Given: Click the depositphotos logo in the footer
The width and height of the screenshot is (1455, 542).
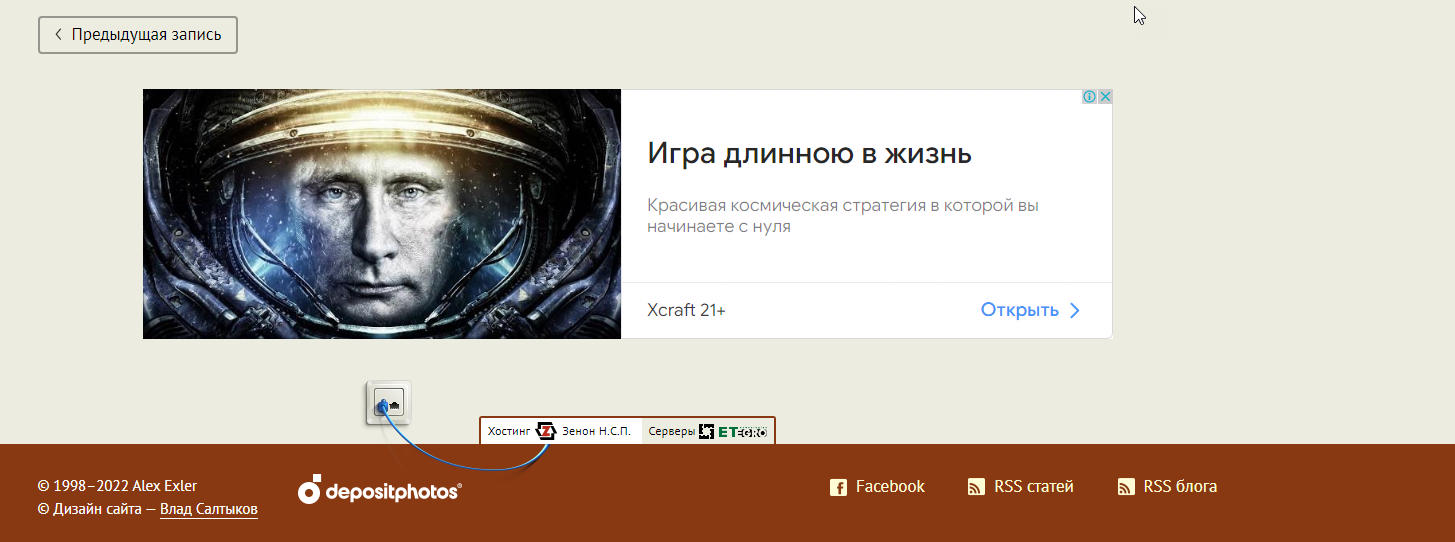Looking at the screenshot, I should [x=380, y=490].
